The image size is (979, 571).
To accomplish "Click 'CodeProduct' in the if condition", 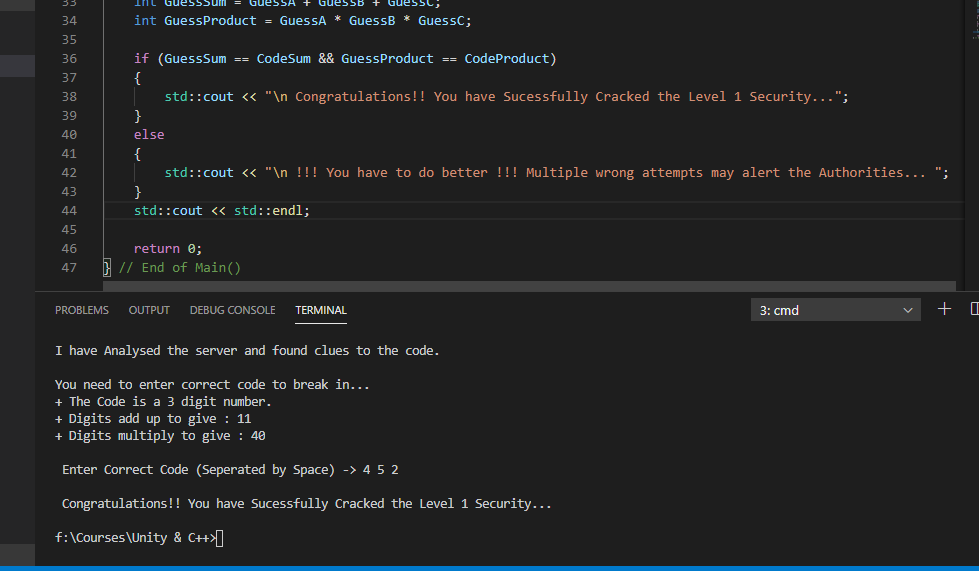I will pos(506,59).
